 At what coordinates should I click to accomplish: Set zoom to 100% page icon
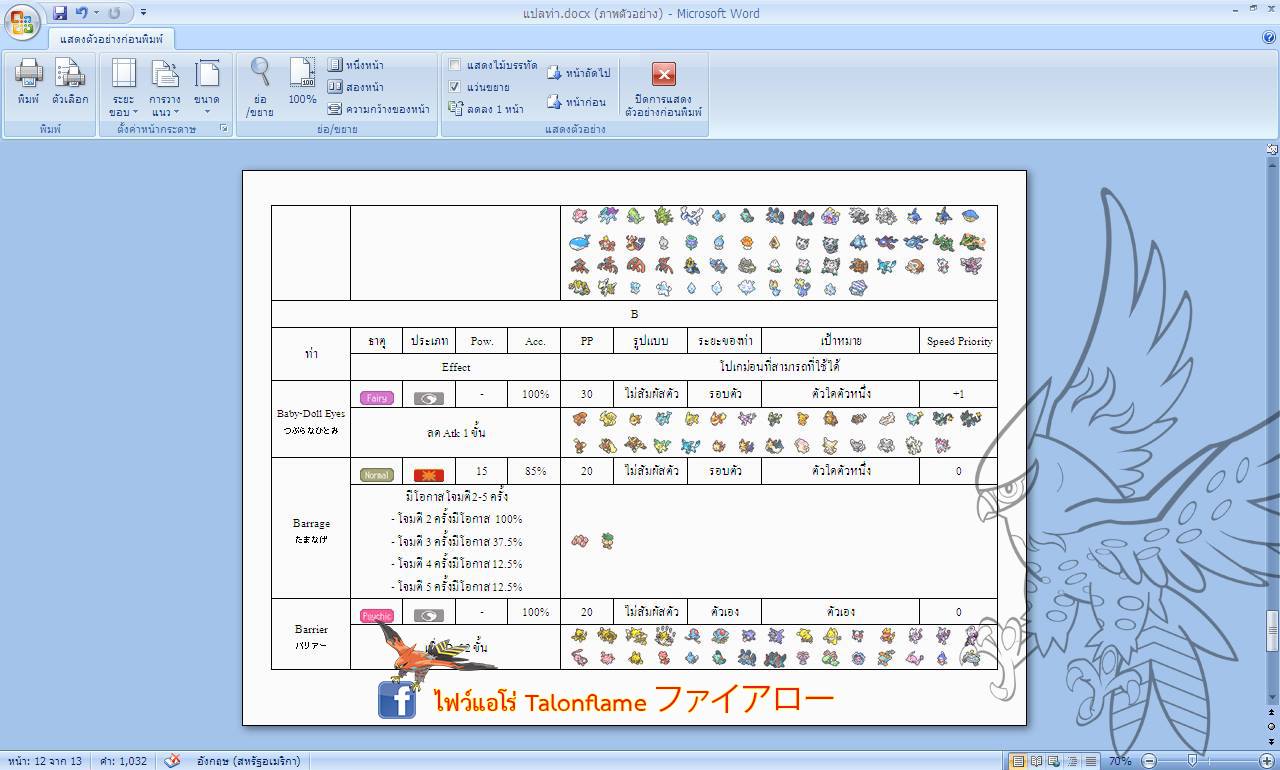302,81
